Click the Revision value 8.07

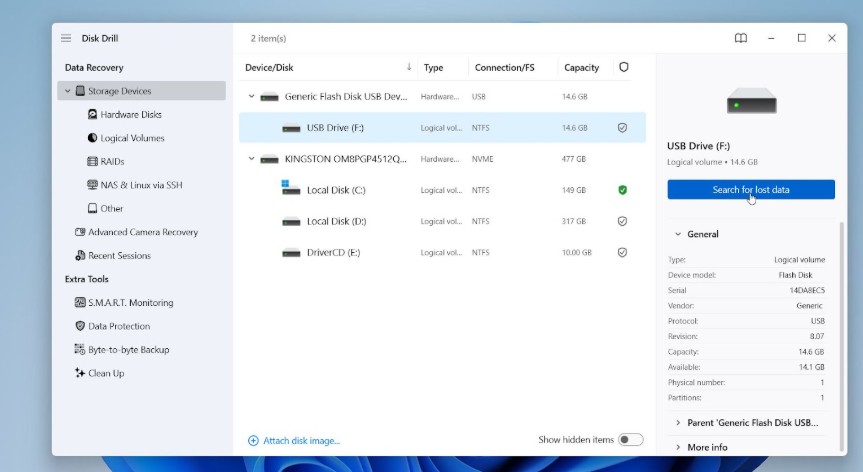point(817,336)
